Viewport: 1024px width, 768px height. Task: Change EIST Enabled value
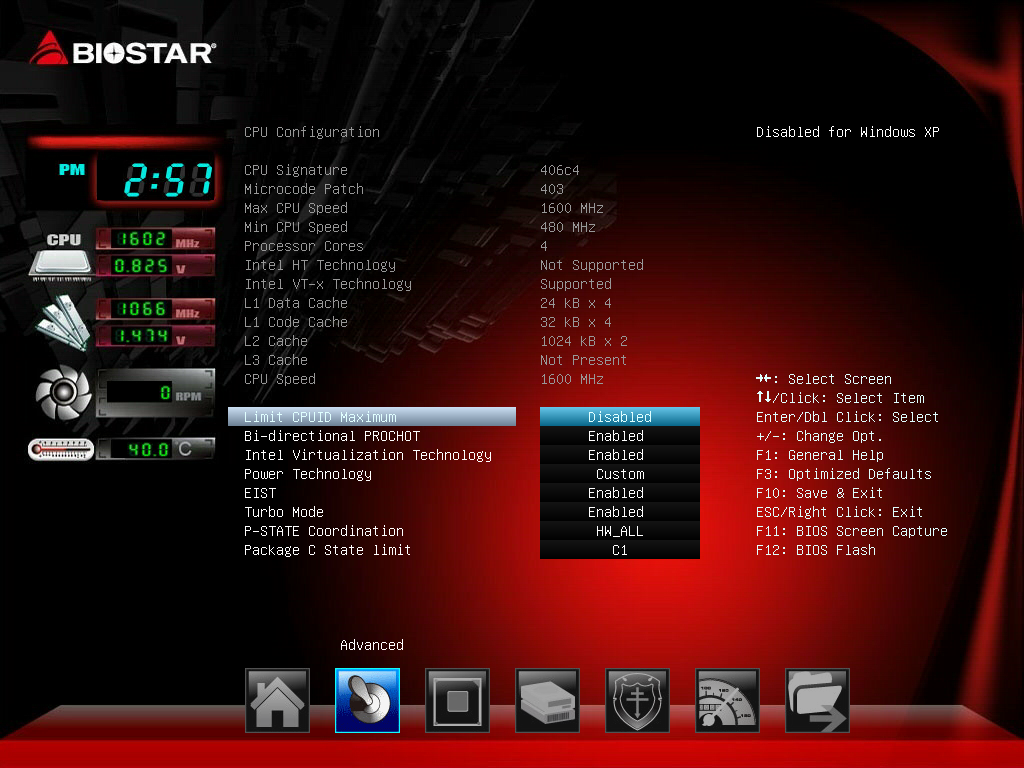pos(620,492)
